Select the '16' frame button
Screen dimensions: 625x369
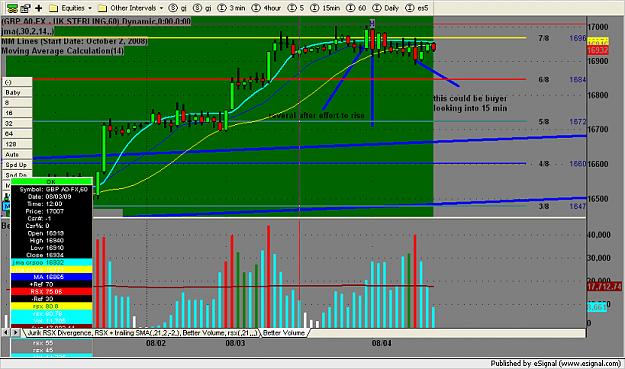pyautogui.click(x=17, y=113)
